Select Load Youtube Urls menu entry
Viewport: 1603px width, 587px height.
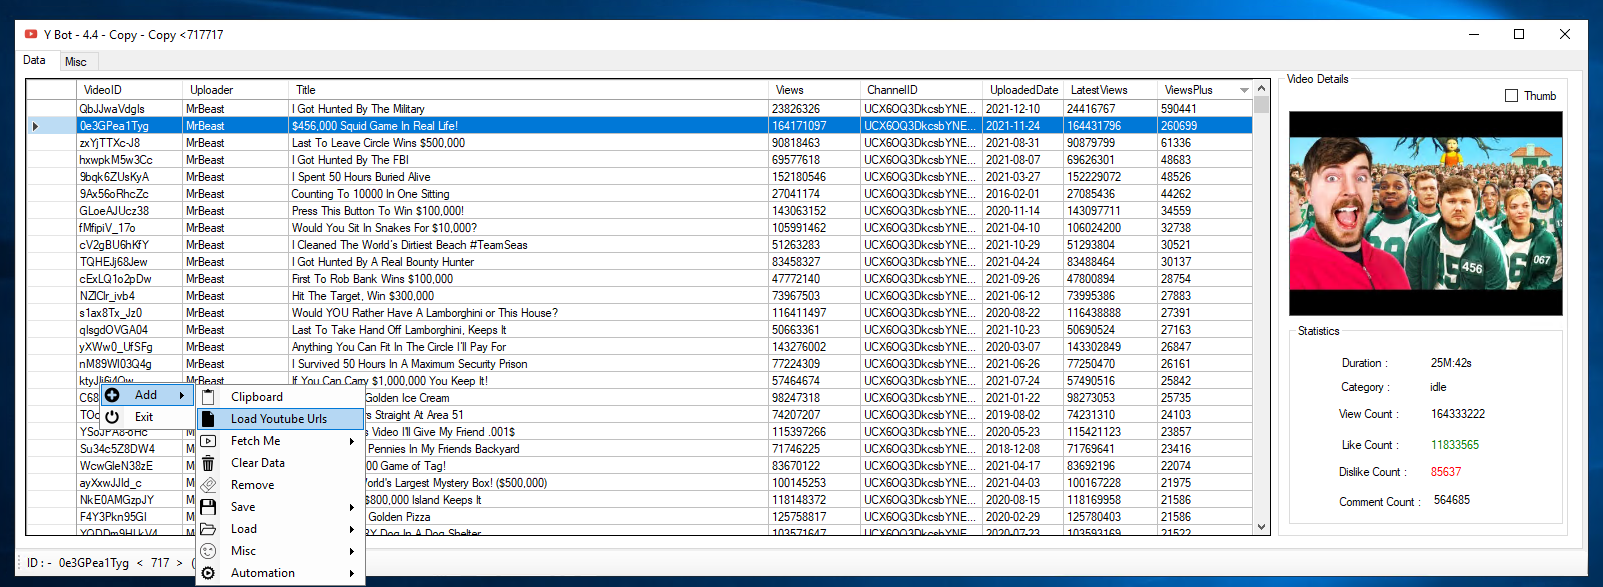(278, 419)
